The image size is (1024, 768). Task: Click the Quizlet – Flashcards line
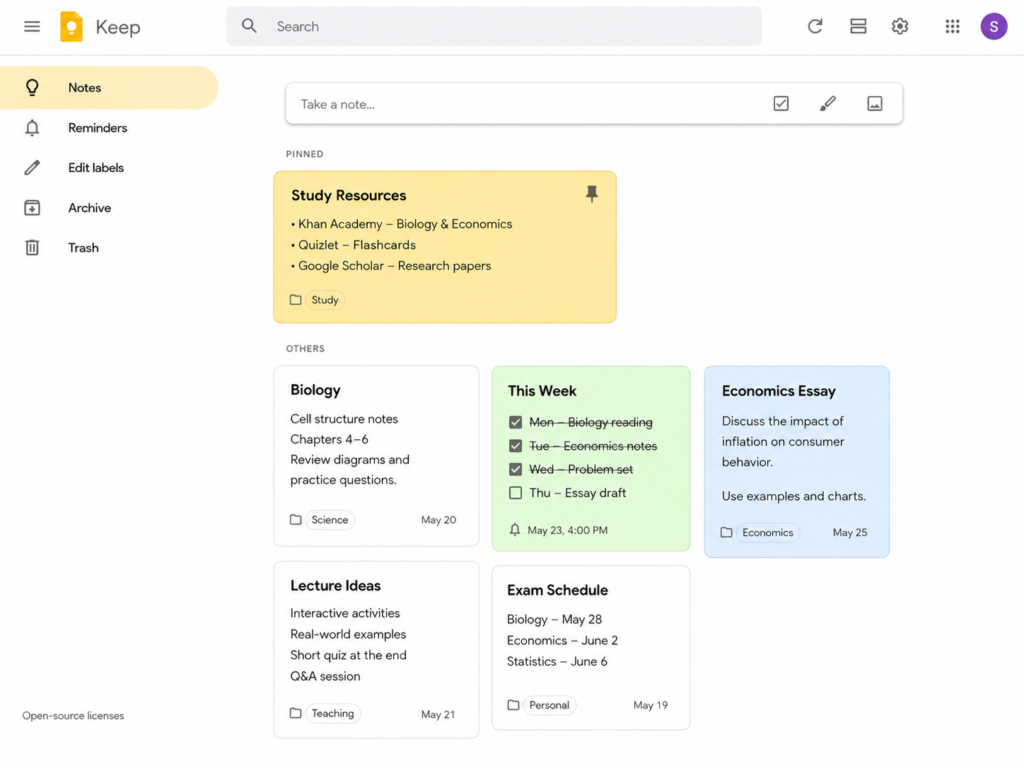tap(353, 245)
